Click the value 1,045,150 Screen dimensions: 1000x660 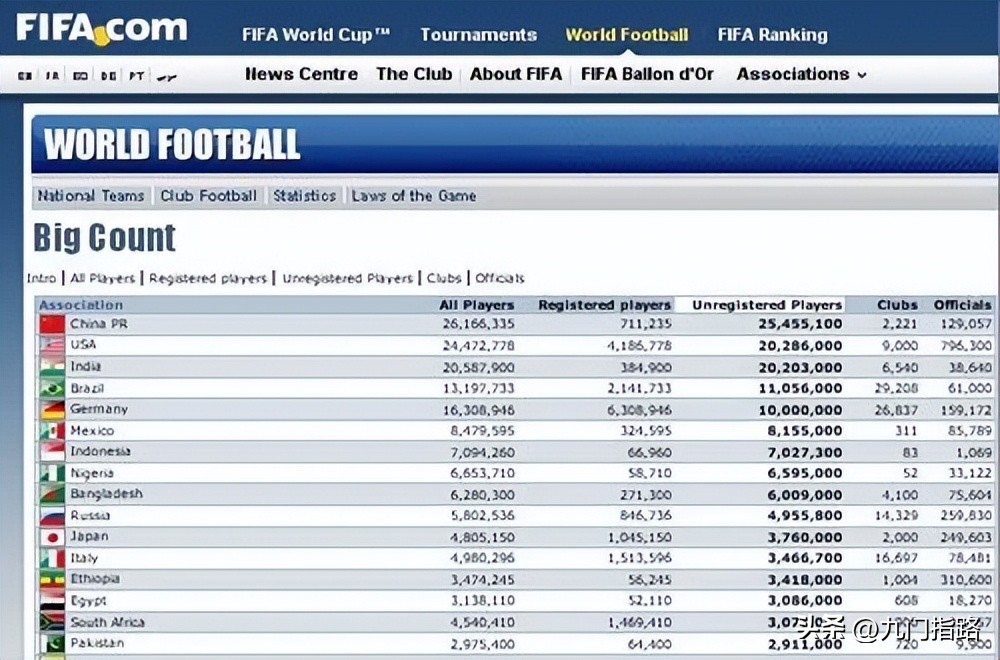640,537
